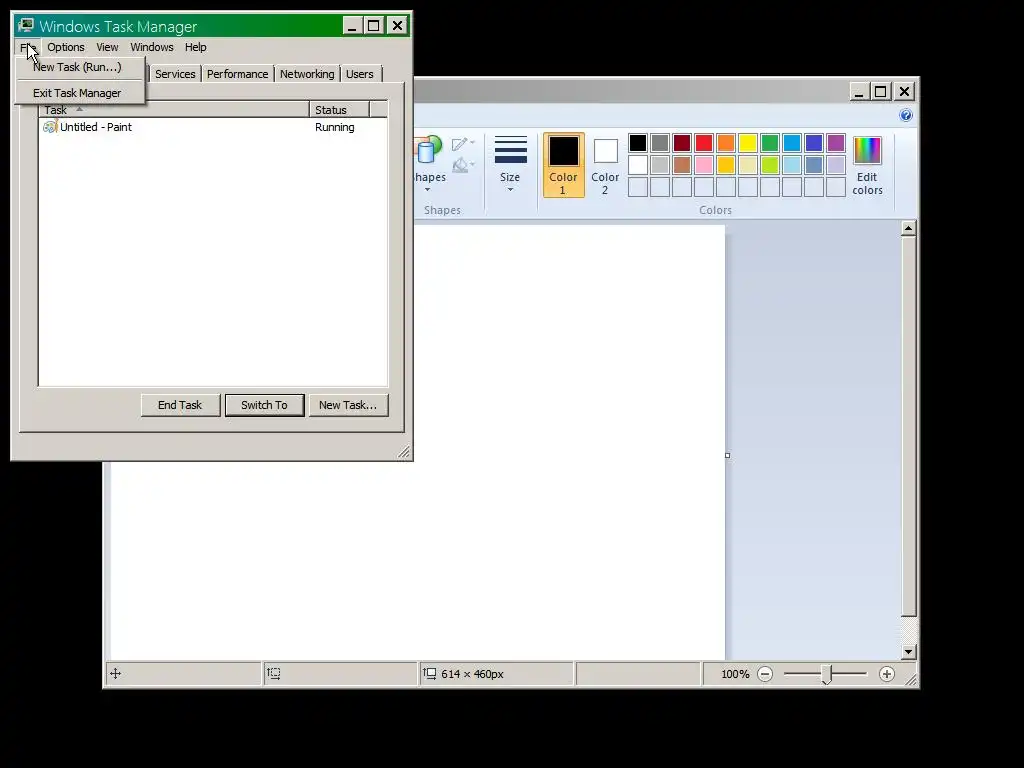Image resolution: width=1024 pixels, height=768 pixels.
Task: Click the Task Manager title bar icon
Action: click(x=25, y=25)
